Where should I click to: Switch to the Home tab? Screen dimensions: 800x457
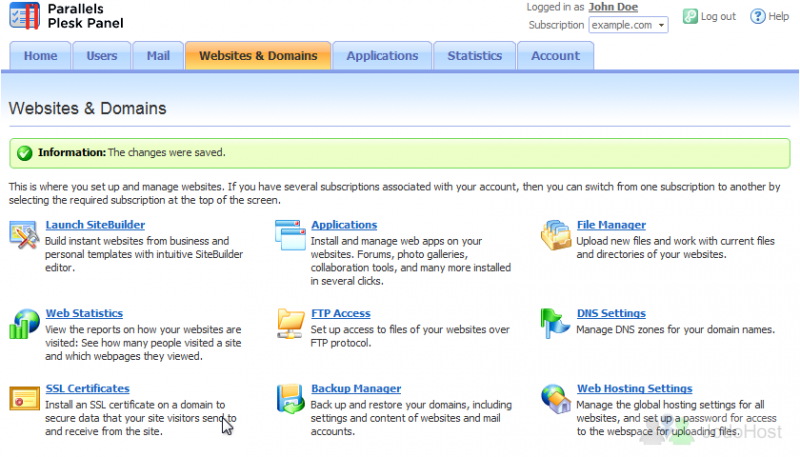click(40, 56)
